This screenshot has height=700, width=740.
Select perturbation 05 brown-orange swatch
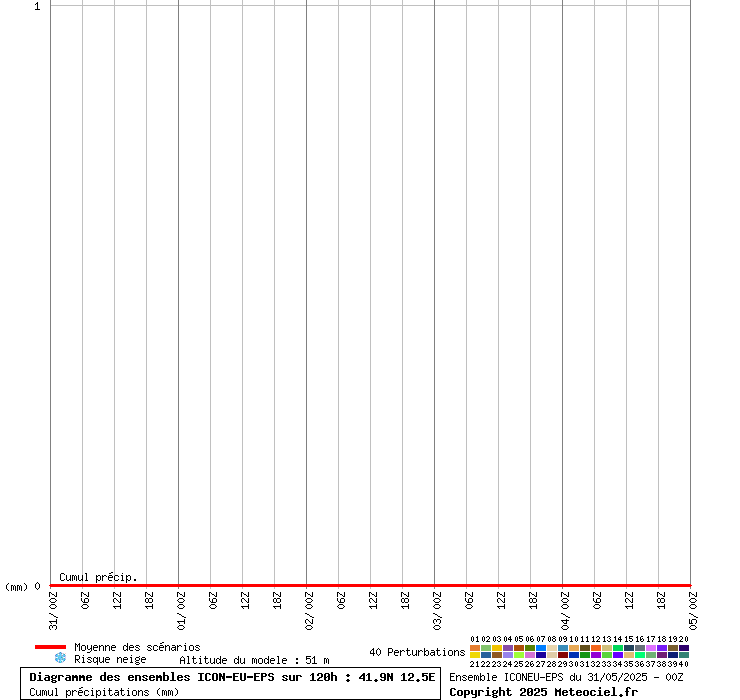pos(519,648)
